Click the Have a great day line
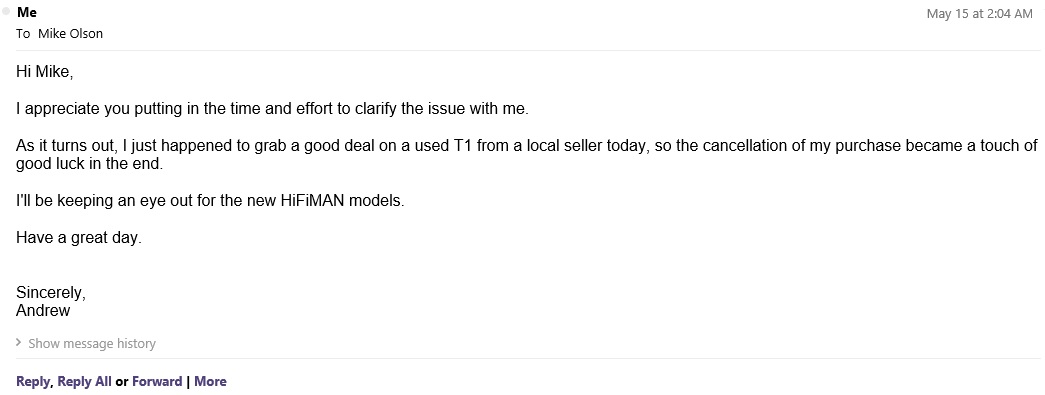Image resolution: width=1045 pixels, height=395 pixels. (x=79, y=238)
